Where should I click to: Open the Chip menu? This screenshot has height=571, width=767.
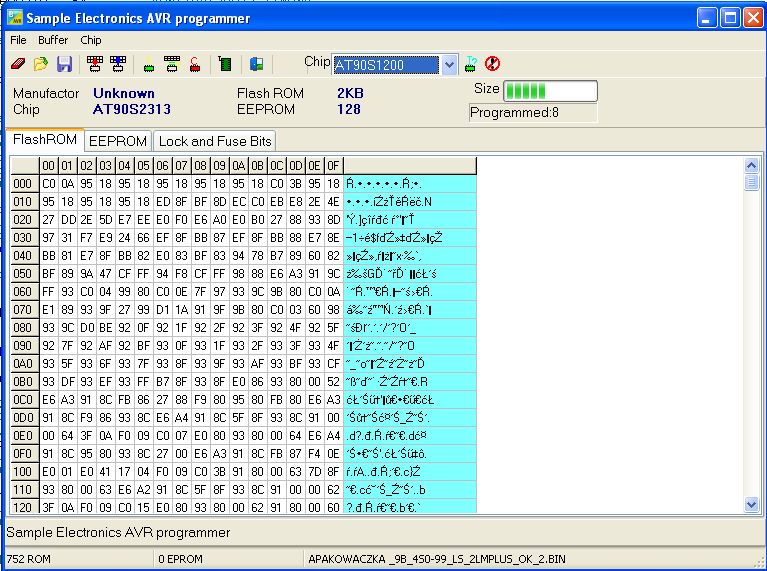[91, 40]
